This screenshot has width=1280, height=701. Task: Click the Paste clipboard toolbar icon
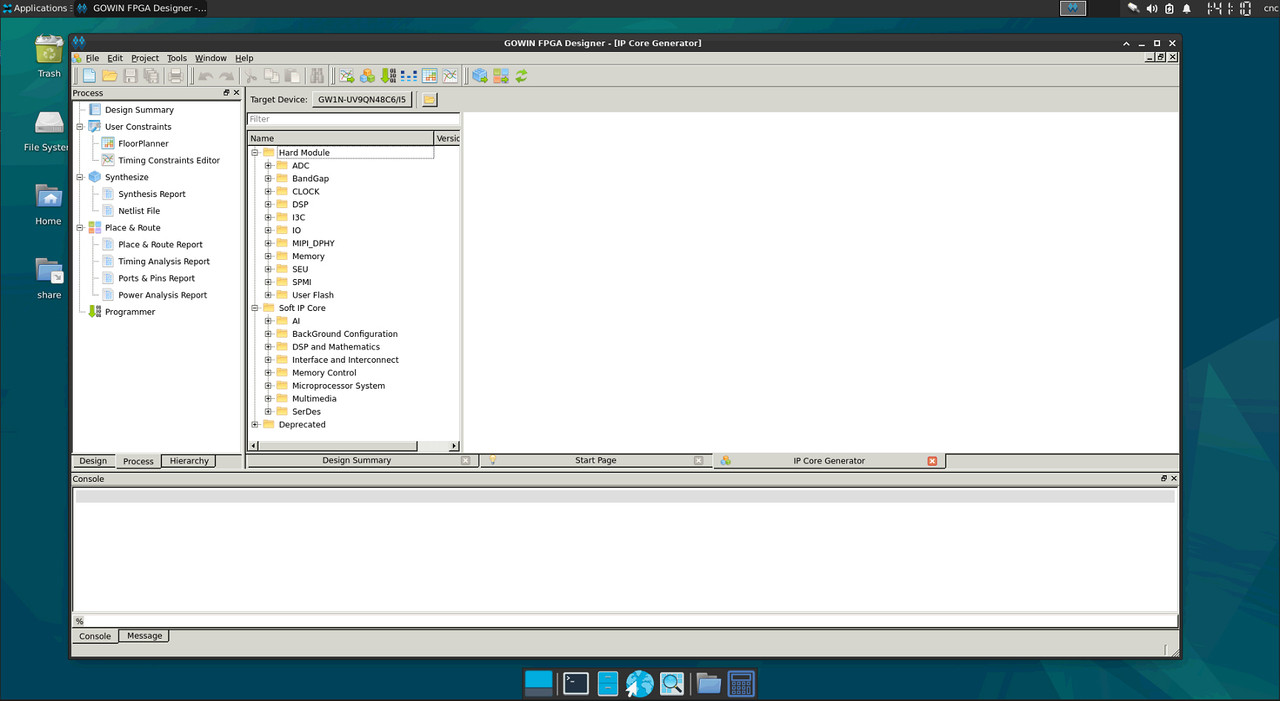pyautogui.click(x=292, y=76)
